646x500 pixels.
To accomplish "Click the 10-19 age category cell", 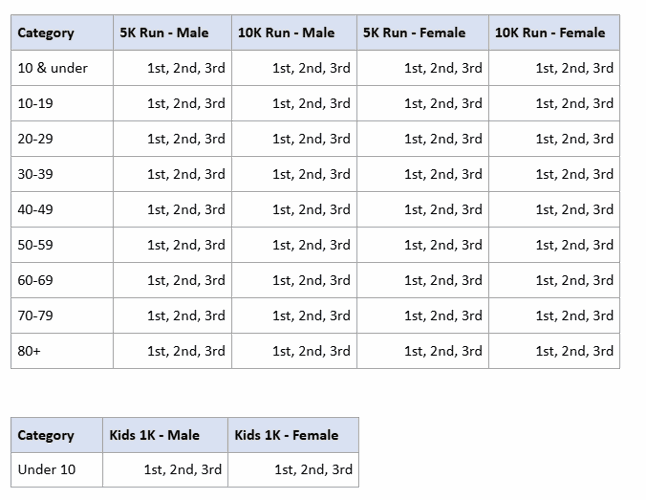I will pyautogui.click(x=40, y=103).
